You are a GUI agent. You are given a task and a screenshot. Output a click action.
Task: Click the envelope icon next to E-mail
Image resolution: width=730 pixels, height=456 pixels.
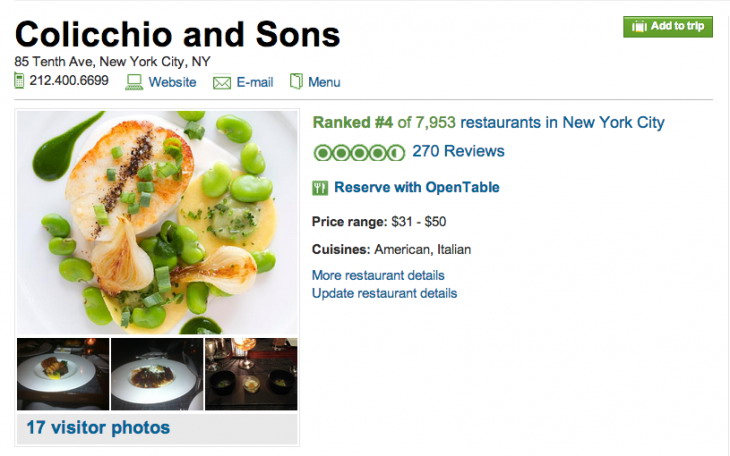click(x=222, y=82)
